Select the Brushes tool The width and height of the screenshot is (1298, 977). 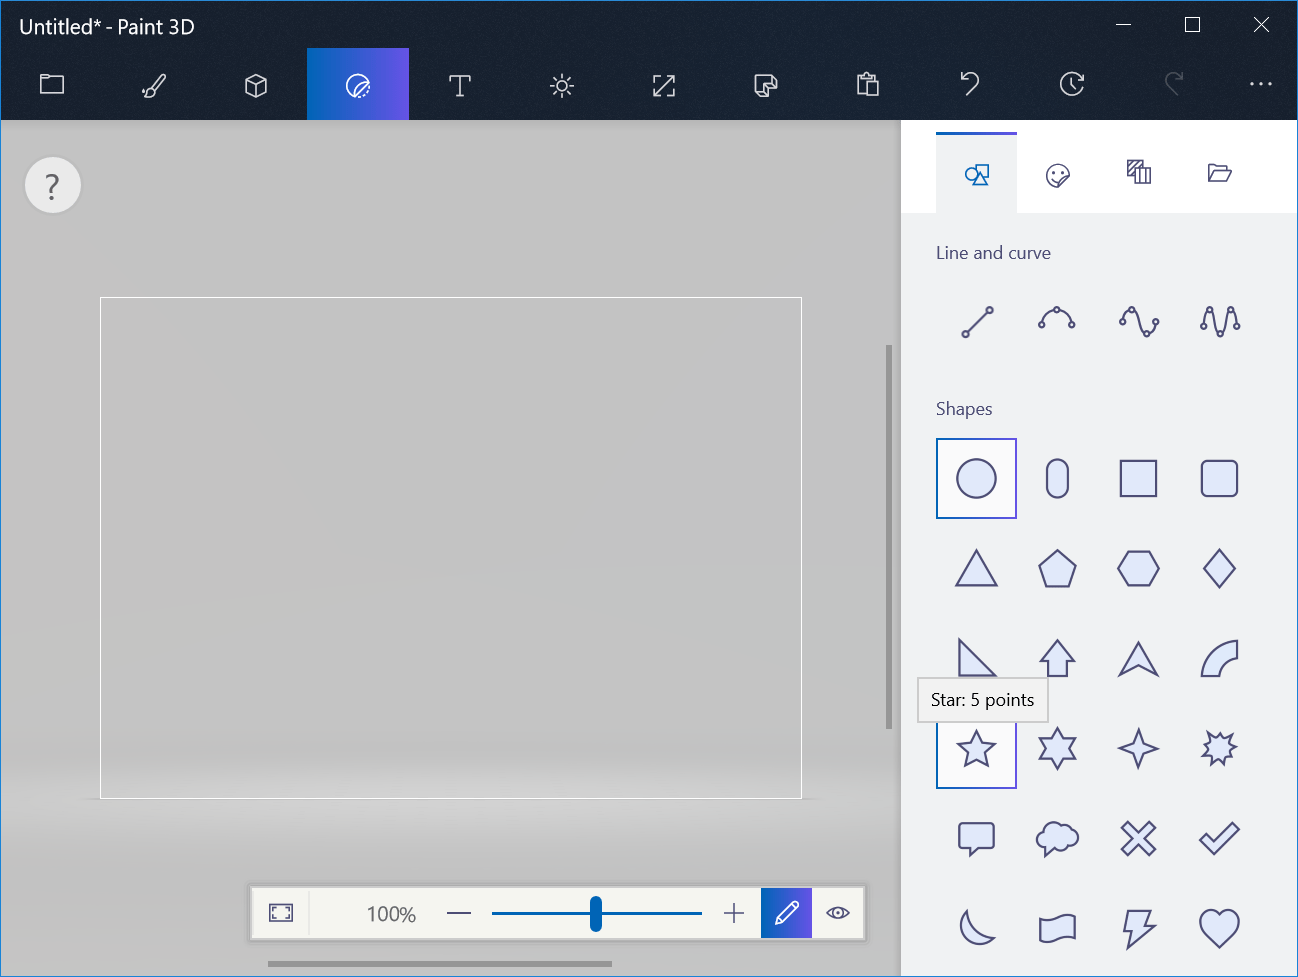tap(152, 85)
